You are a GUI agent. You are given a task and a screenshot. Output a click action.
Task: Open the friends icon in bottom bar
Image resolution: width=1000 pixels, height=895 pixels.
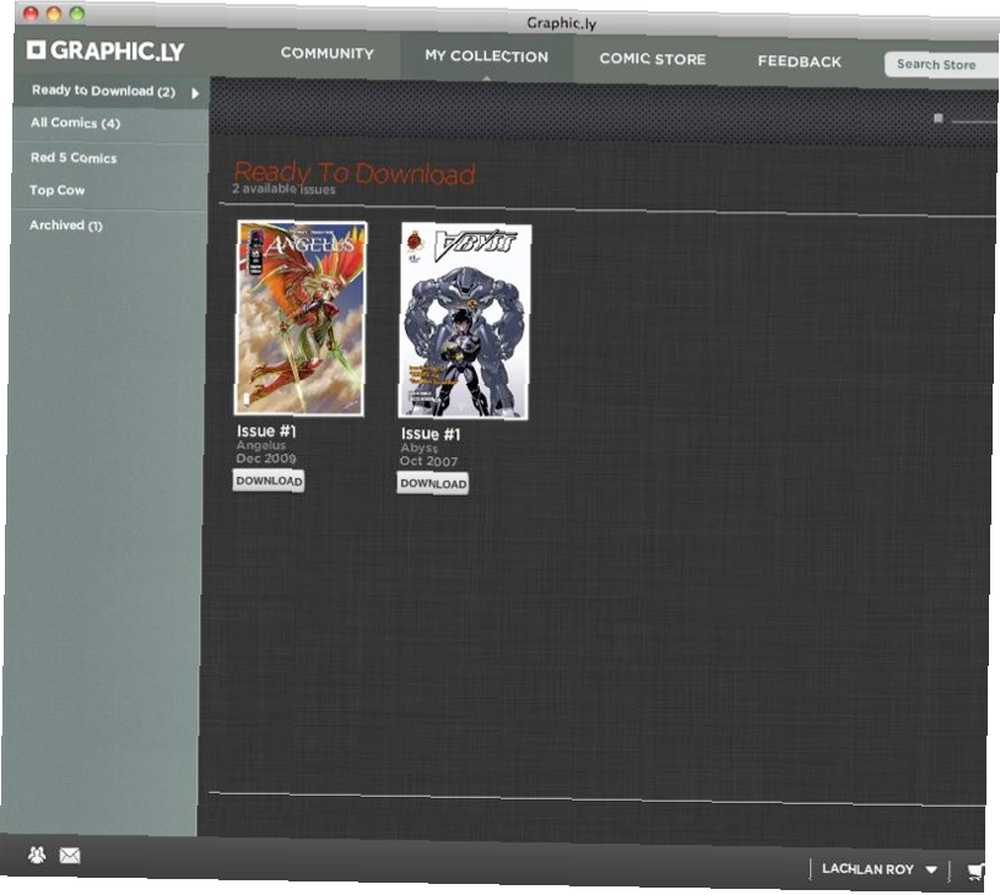[x=37, y=854]
